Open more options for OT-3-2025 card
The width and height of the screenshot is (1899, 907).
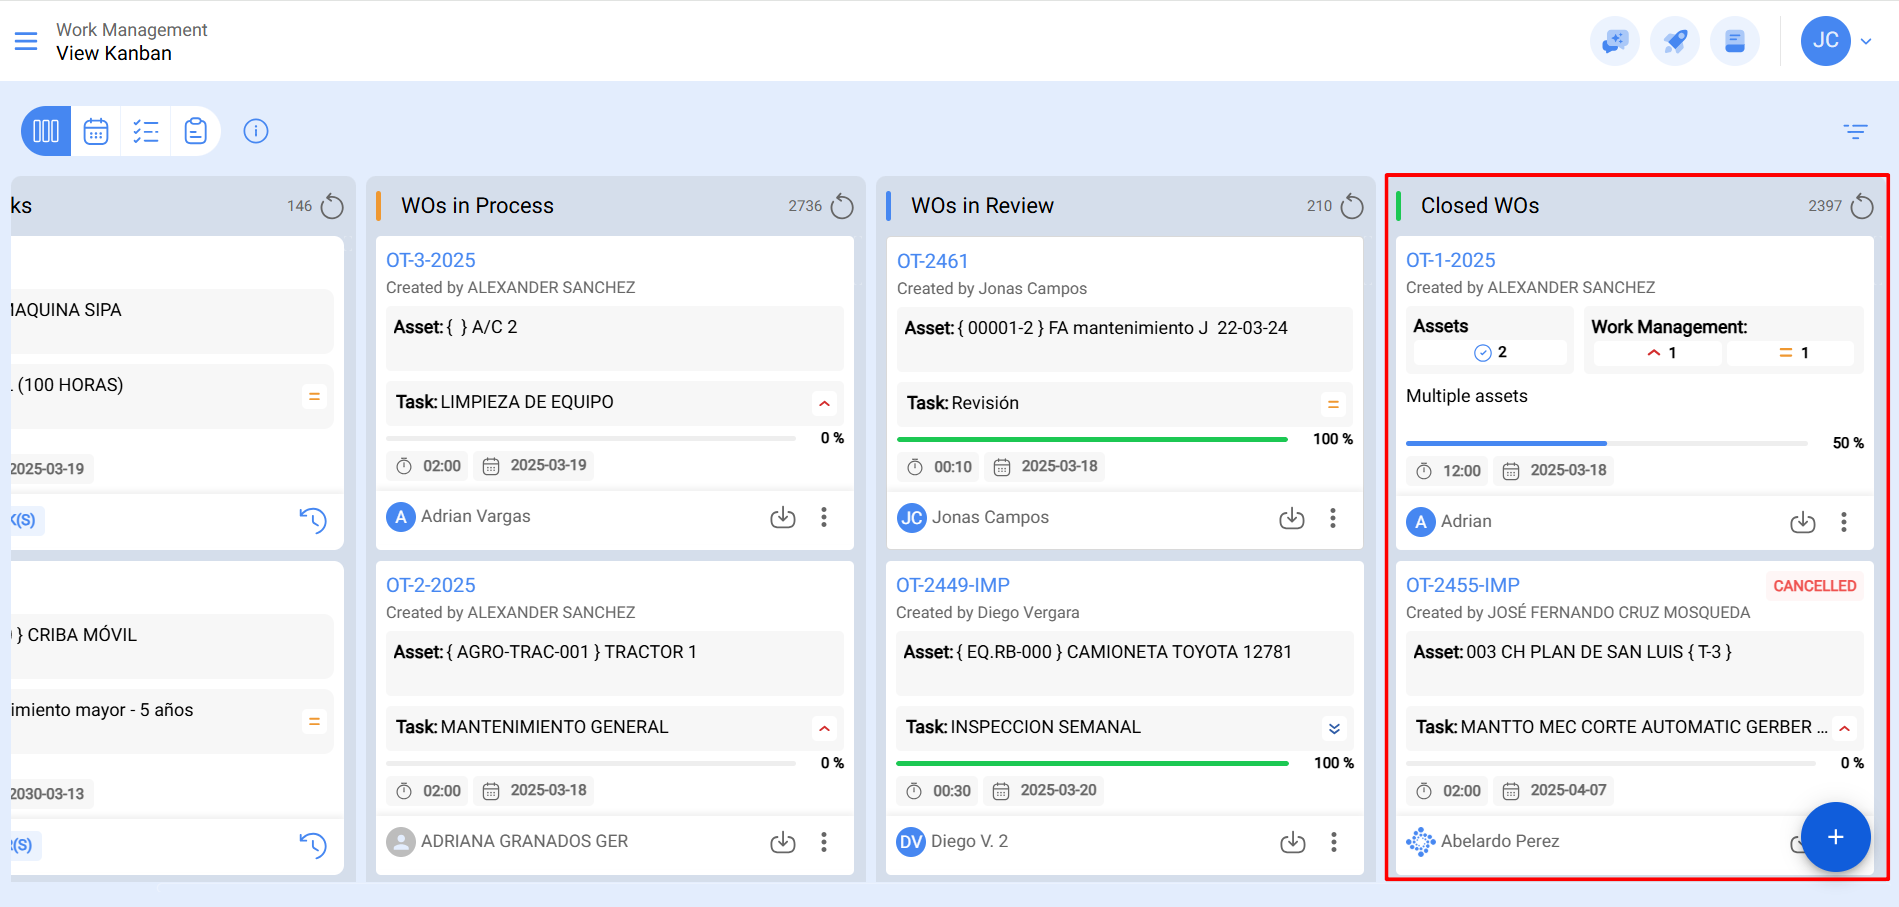click(x=824, y=517)
